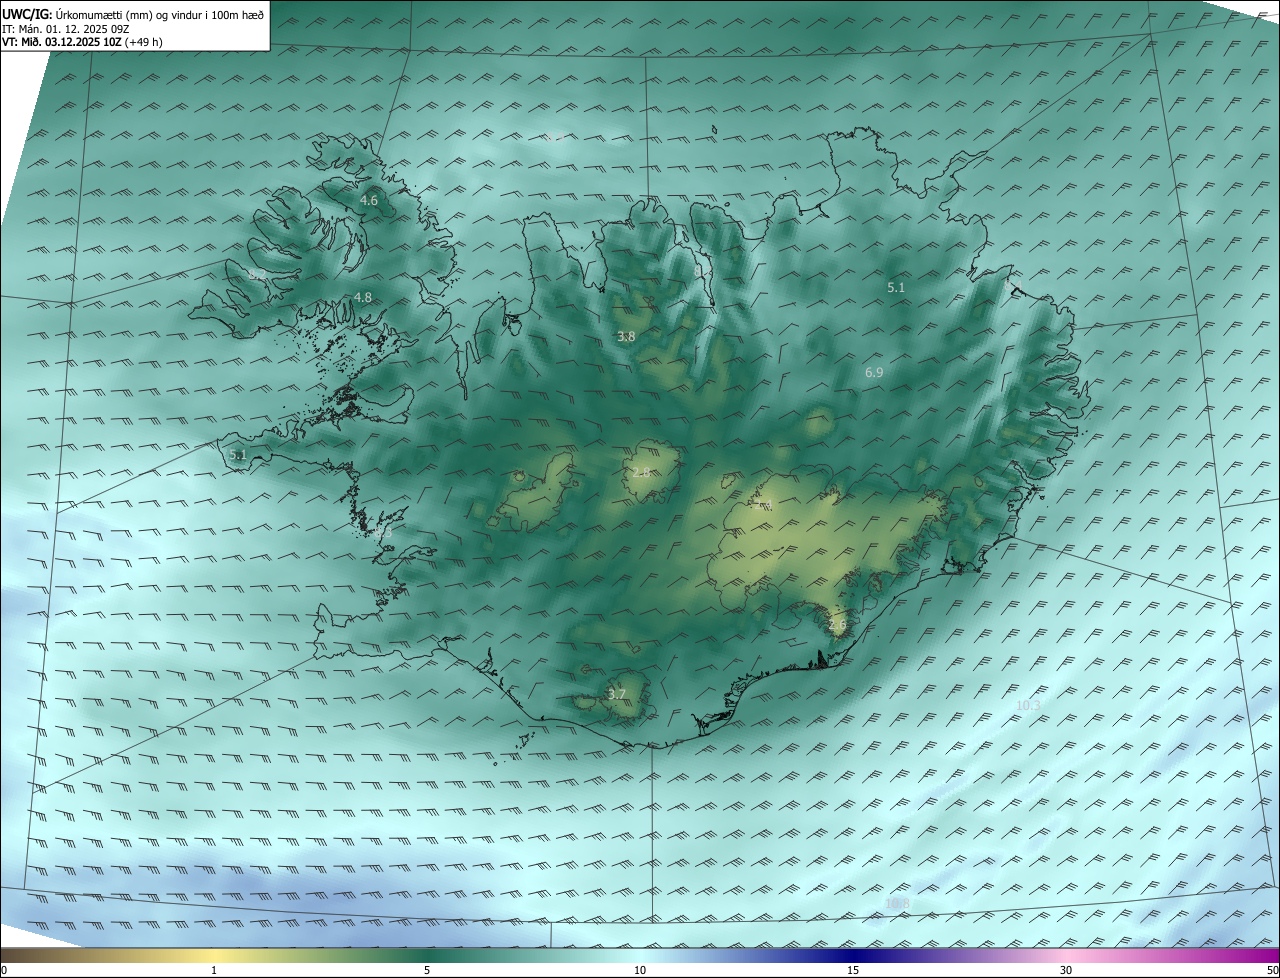
Task: Select the initialization time 'IT: Mán. 01. 12. 2025 09Z'
Action: 65,29
